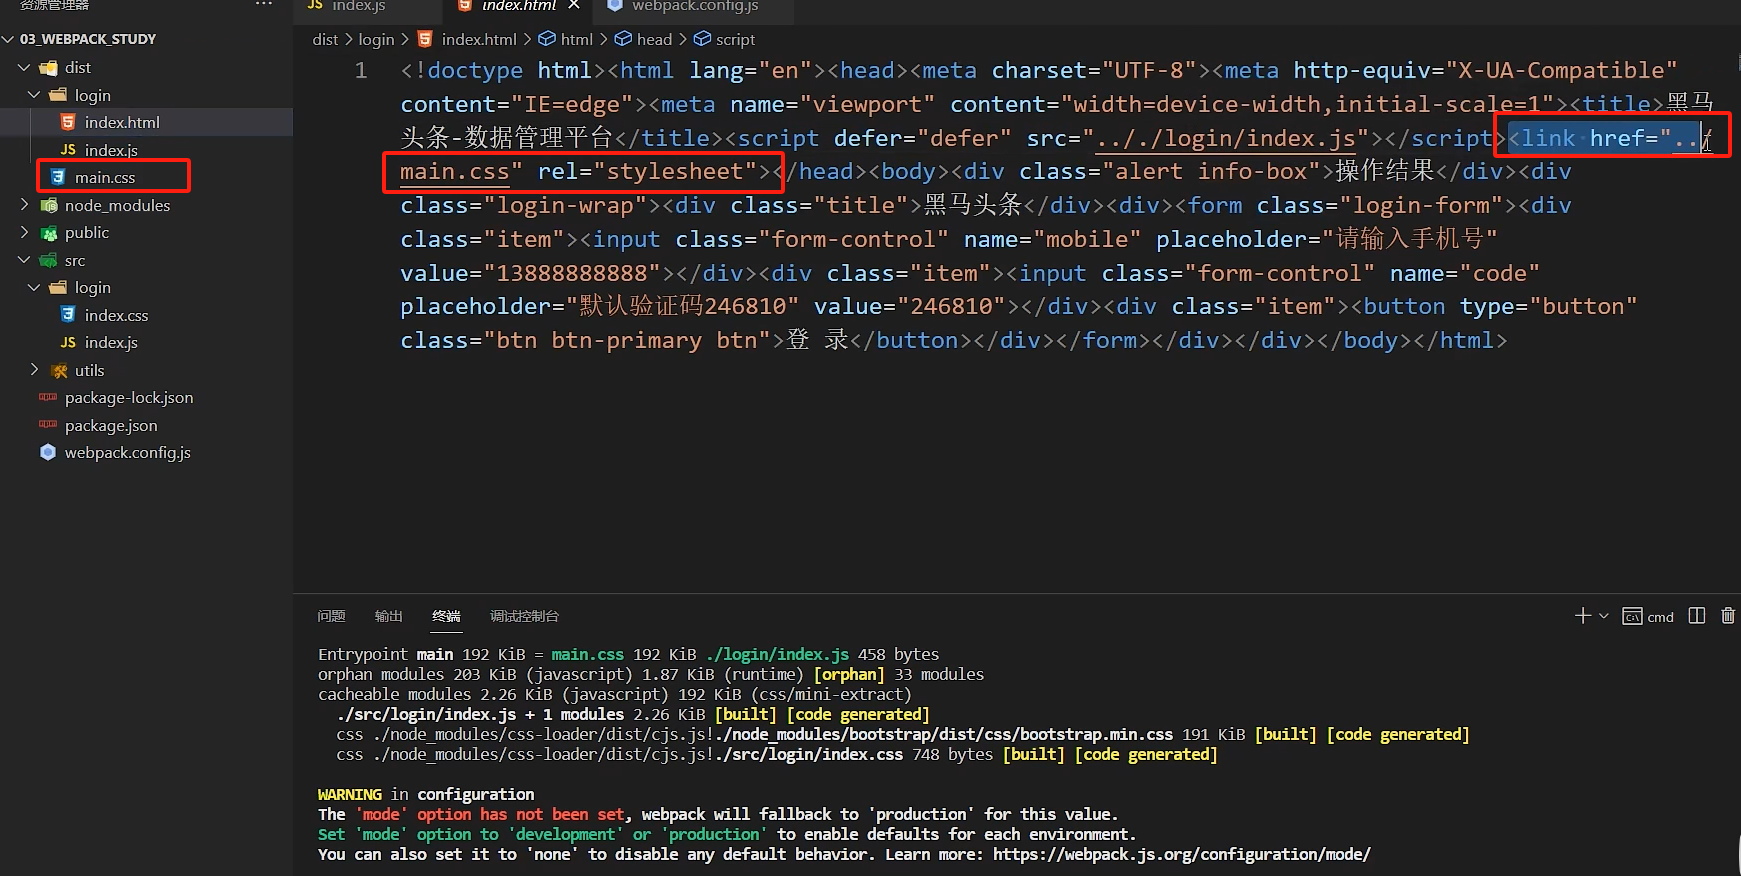Split the terminal panel
The width and height of the screenshot is (1741, 876).
pyautogui.click(x=1697, y=616)
